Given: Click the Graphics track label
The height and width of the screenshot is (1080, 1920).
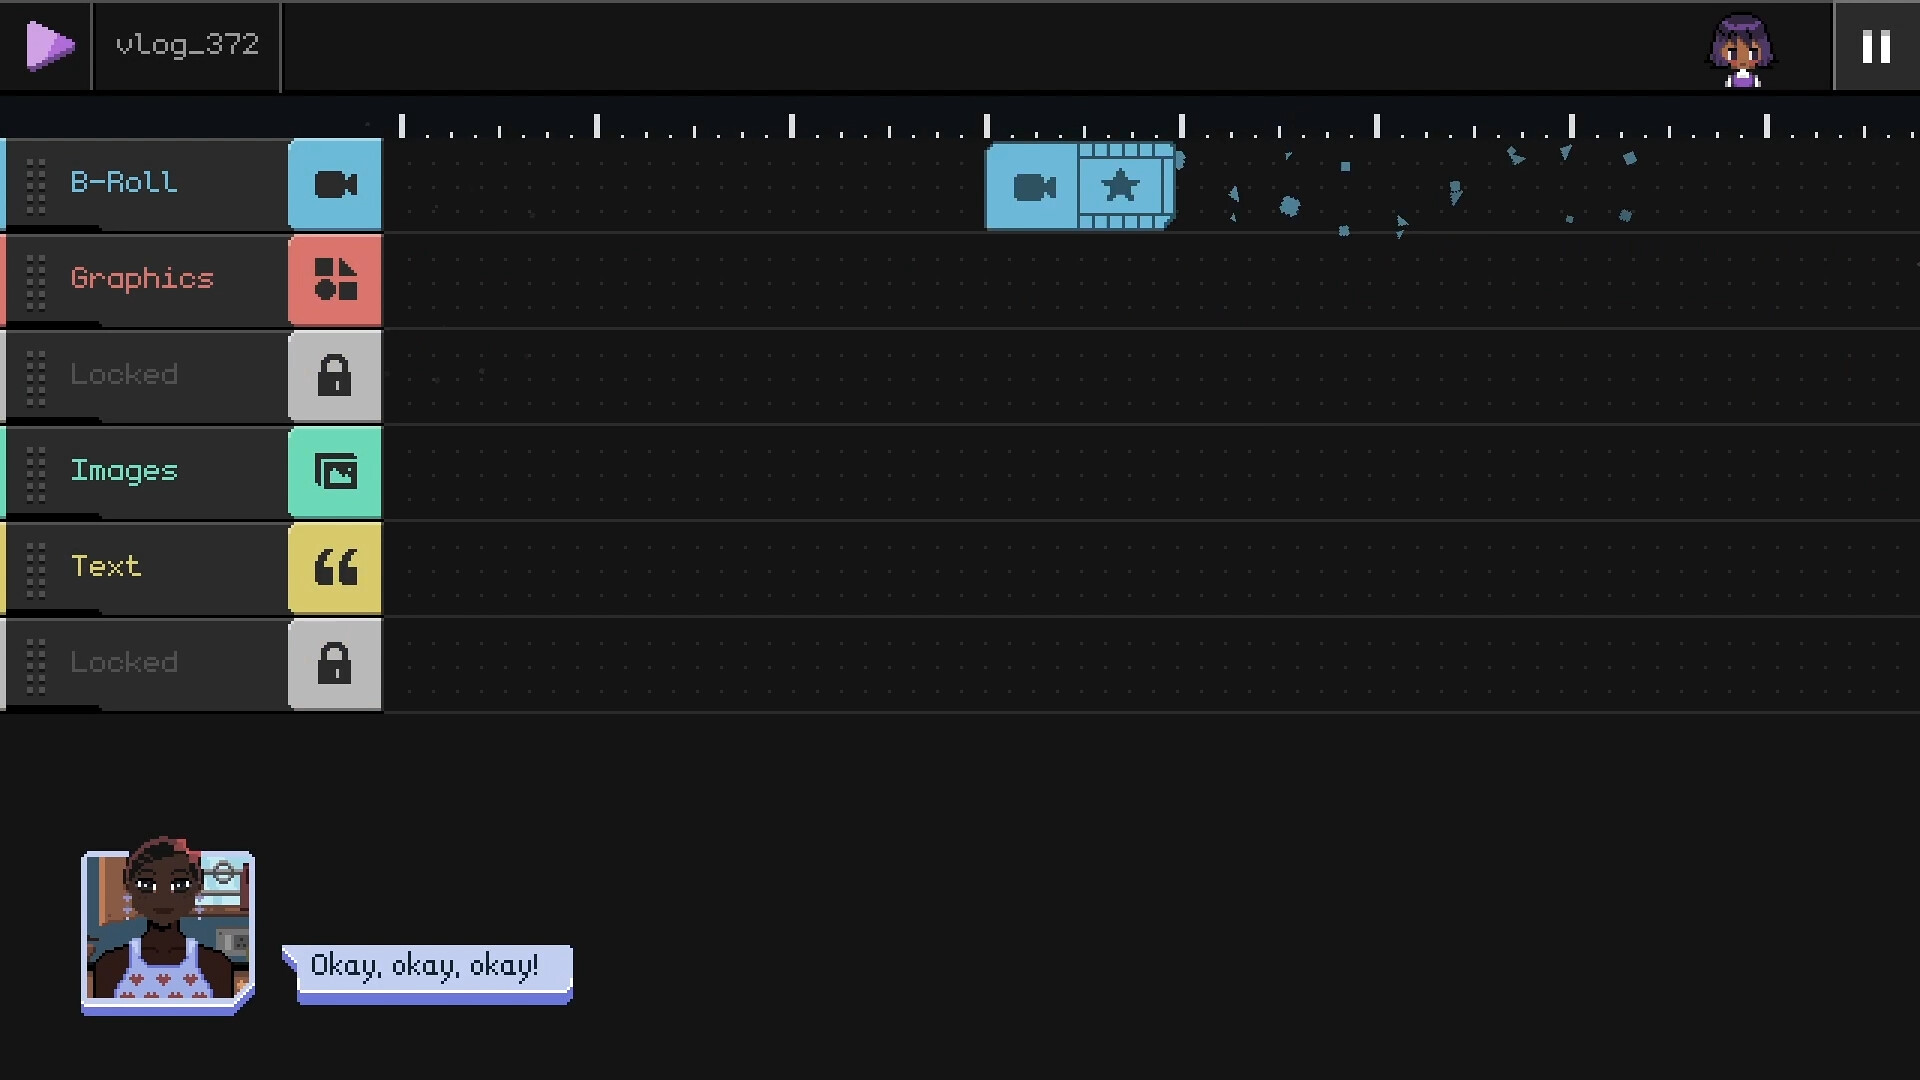Looking at the screenshot, I should 142,279.
